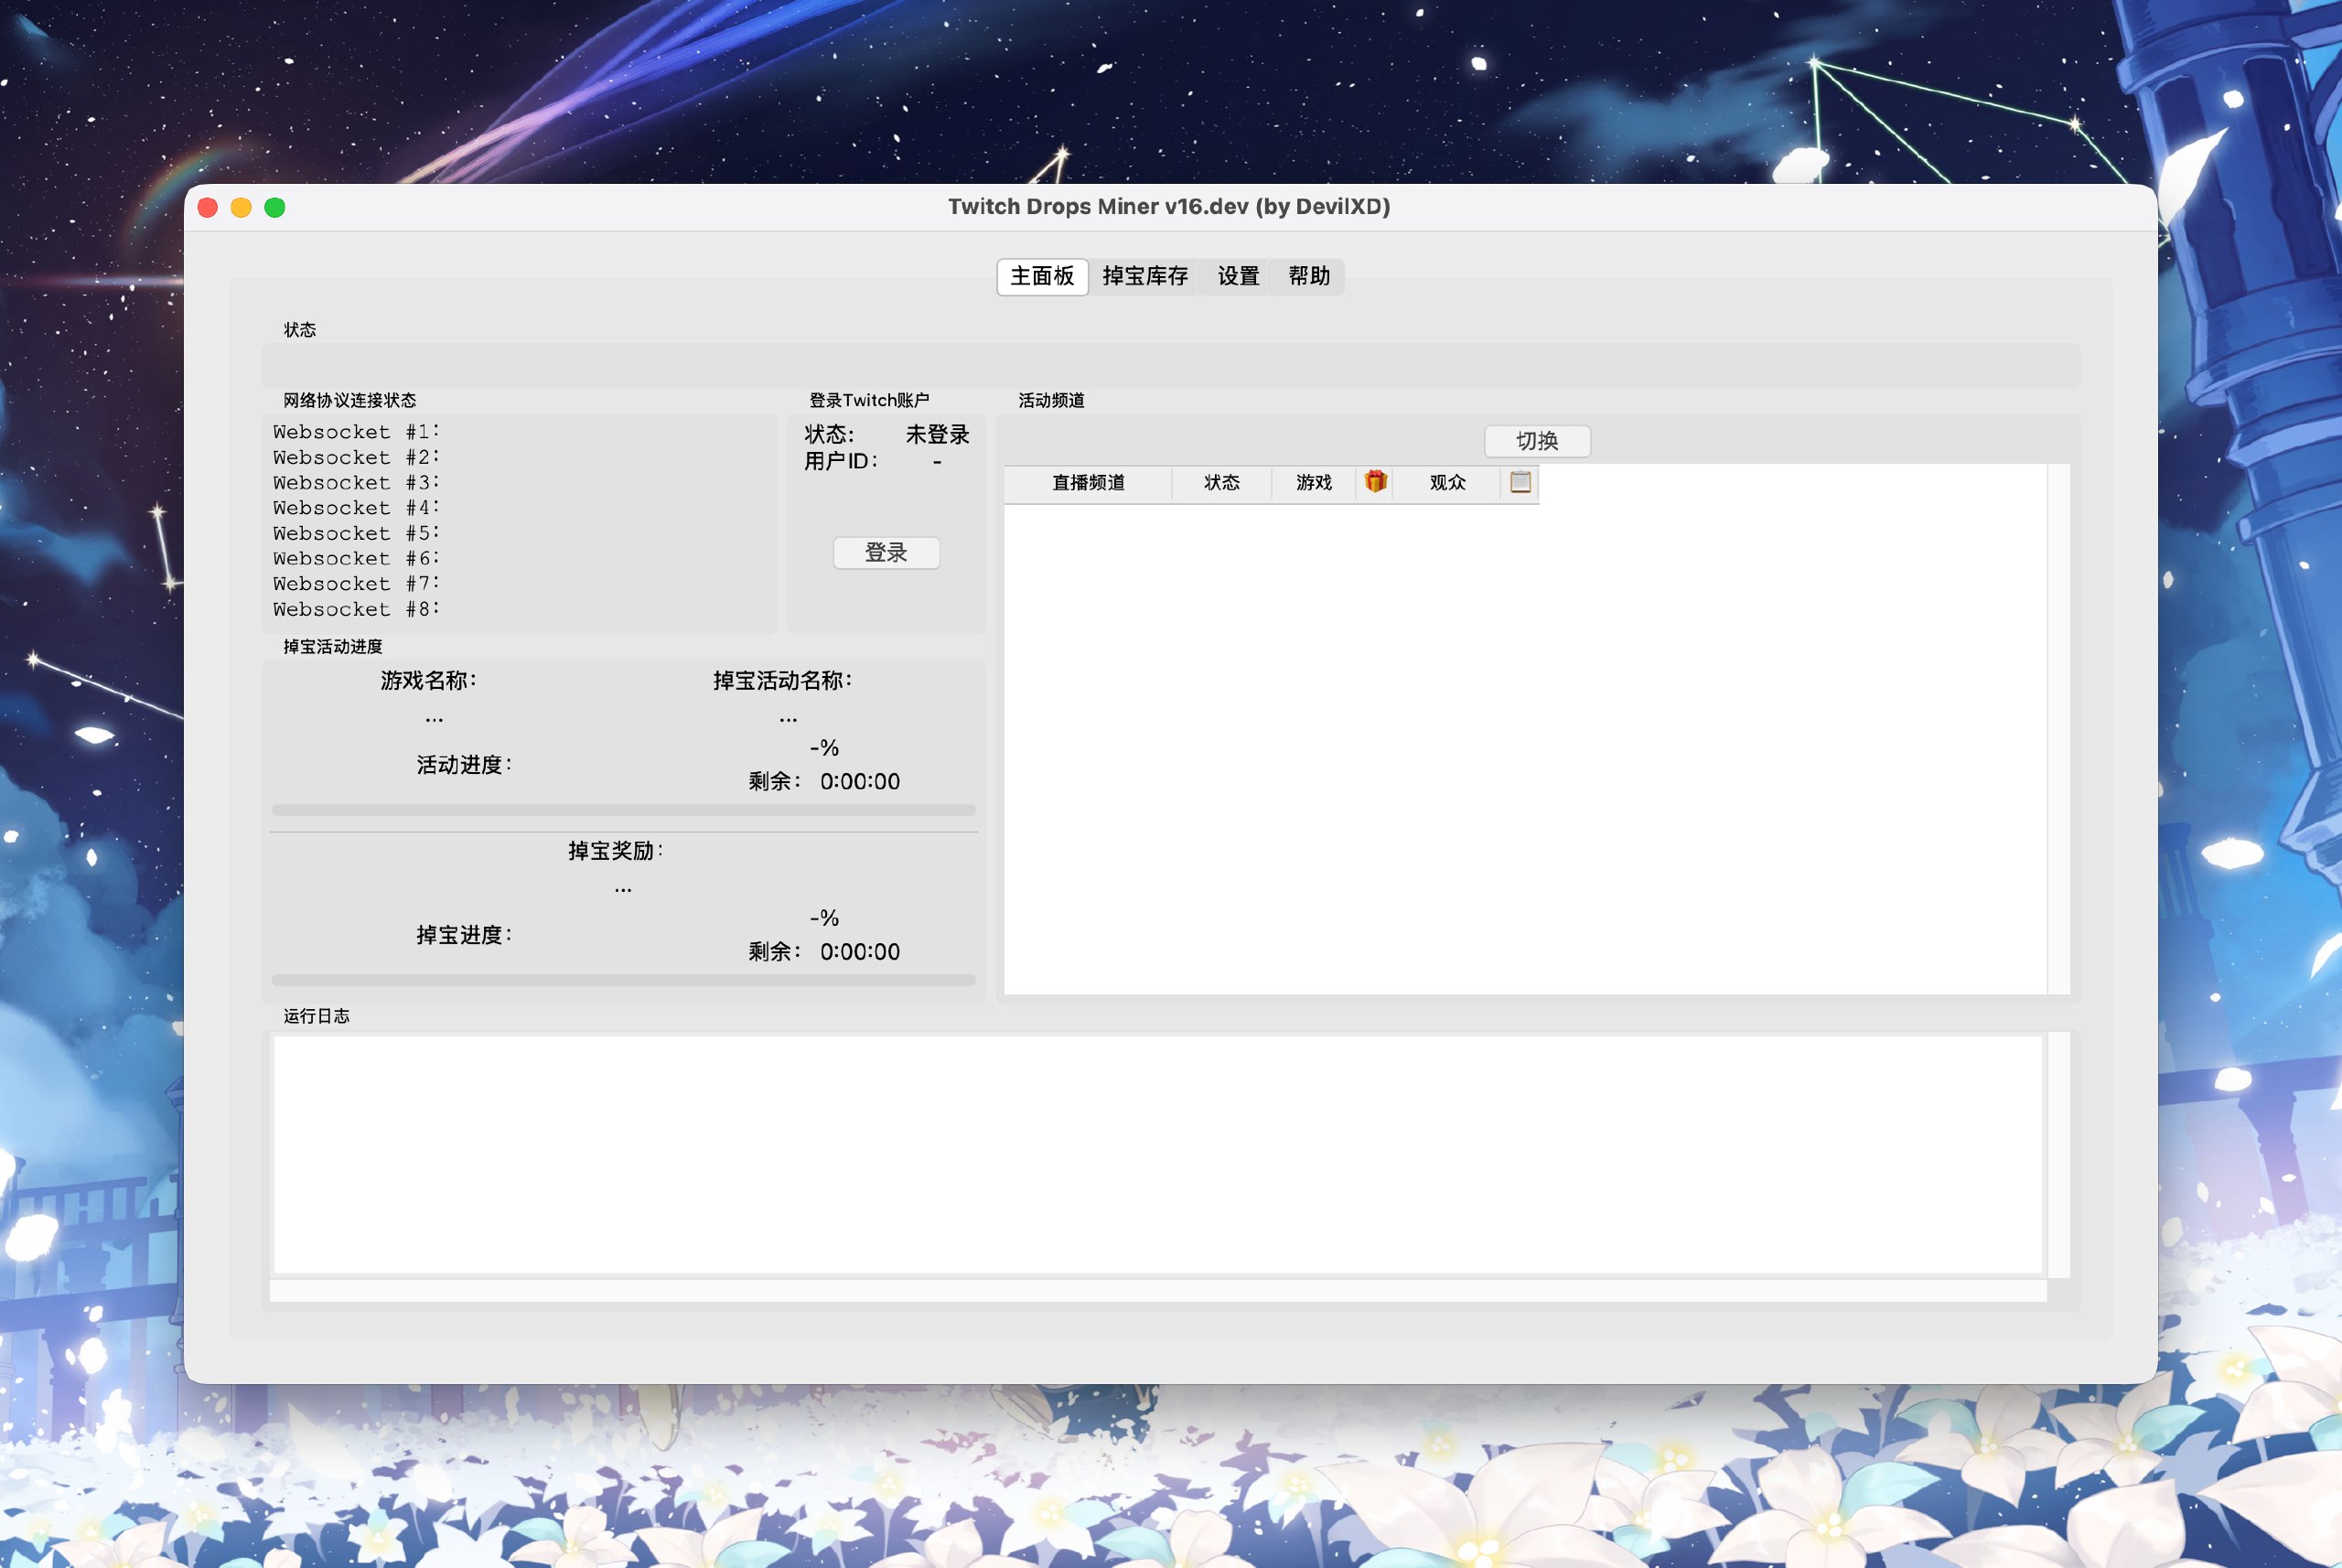Sort by 观众 column header
2342x1568 pixels.
point(1447,483)
